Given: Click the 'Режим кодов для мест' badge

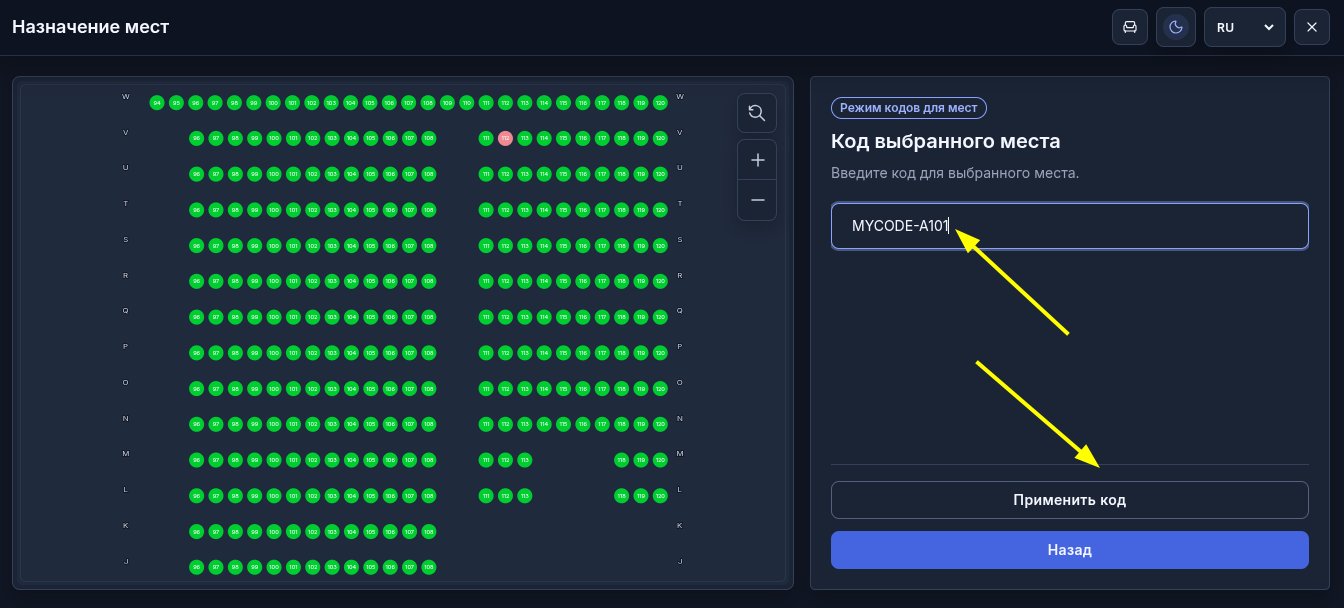Looking at the screenshot, I should [909, 108].
